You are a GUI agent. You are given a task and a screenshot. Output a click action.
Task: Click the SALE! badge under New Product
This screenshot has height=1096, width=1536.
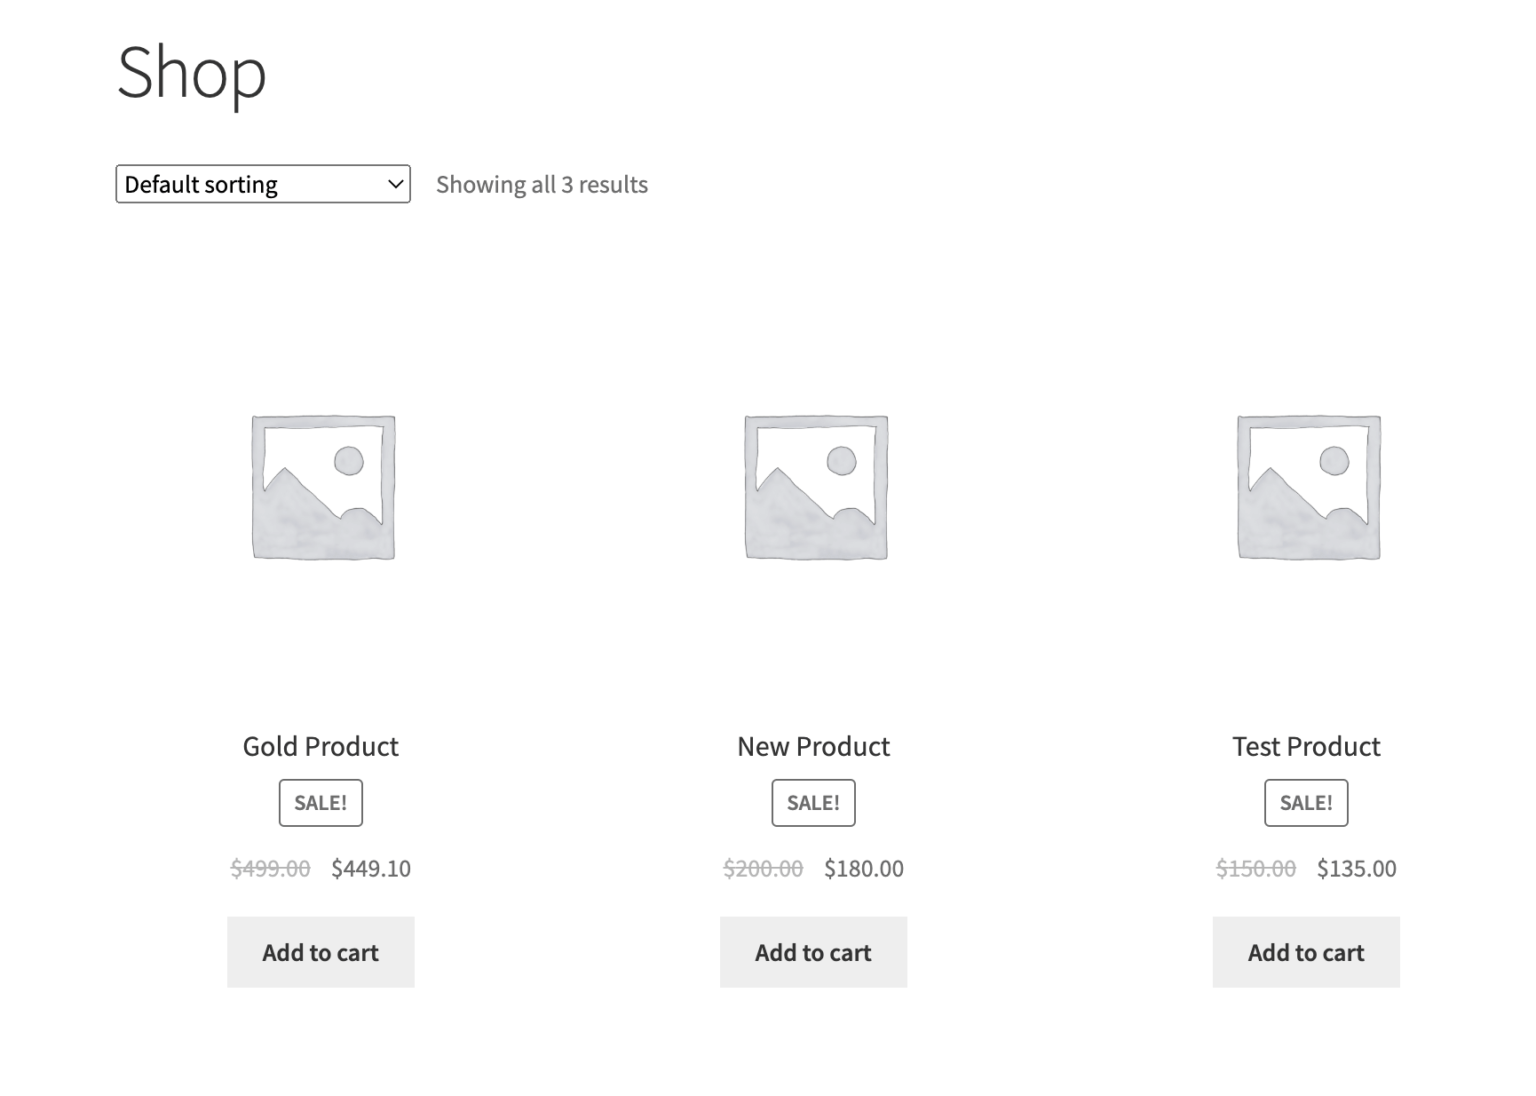point(813,803)
